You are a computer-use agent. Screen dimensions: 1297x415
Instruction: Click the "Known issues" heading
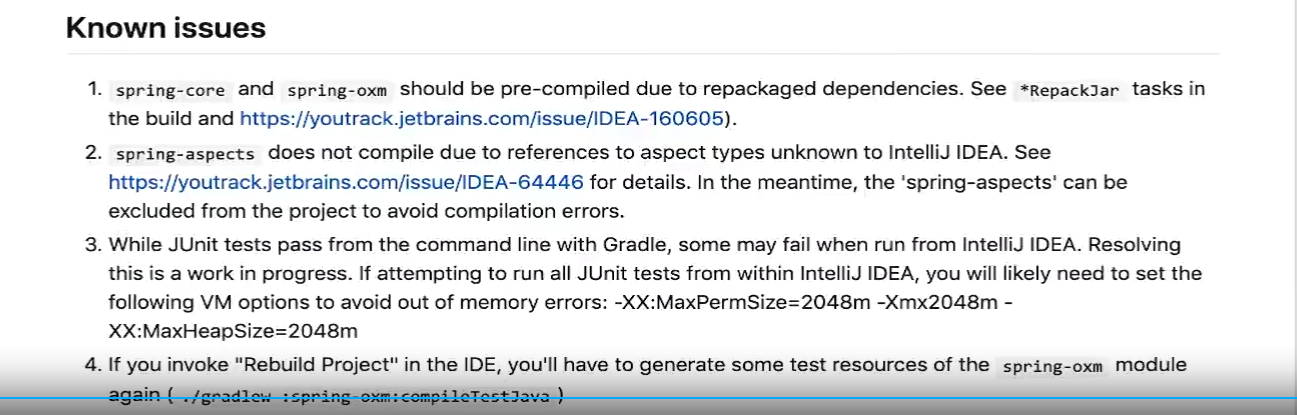166,28
